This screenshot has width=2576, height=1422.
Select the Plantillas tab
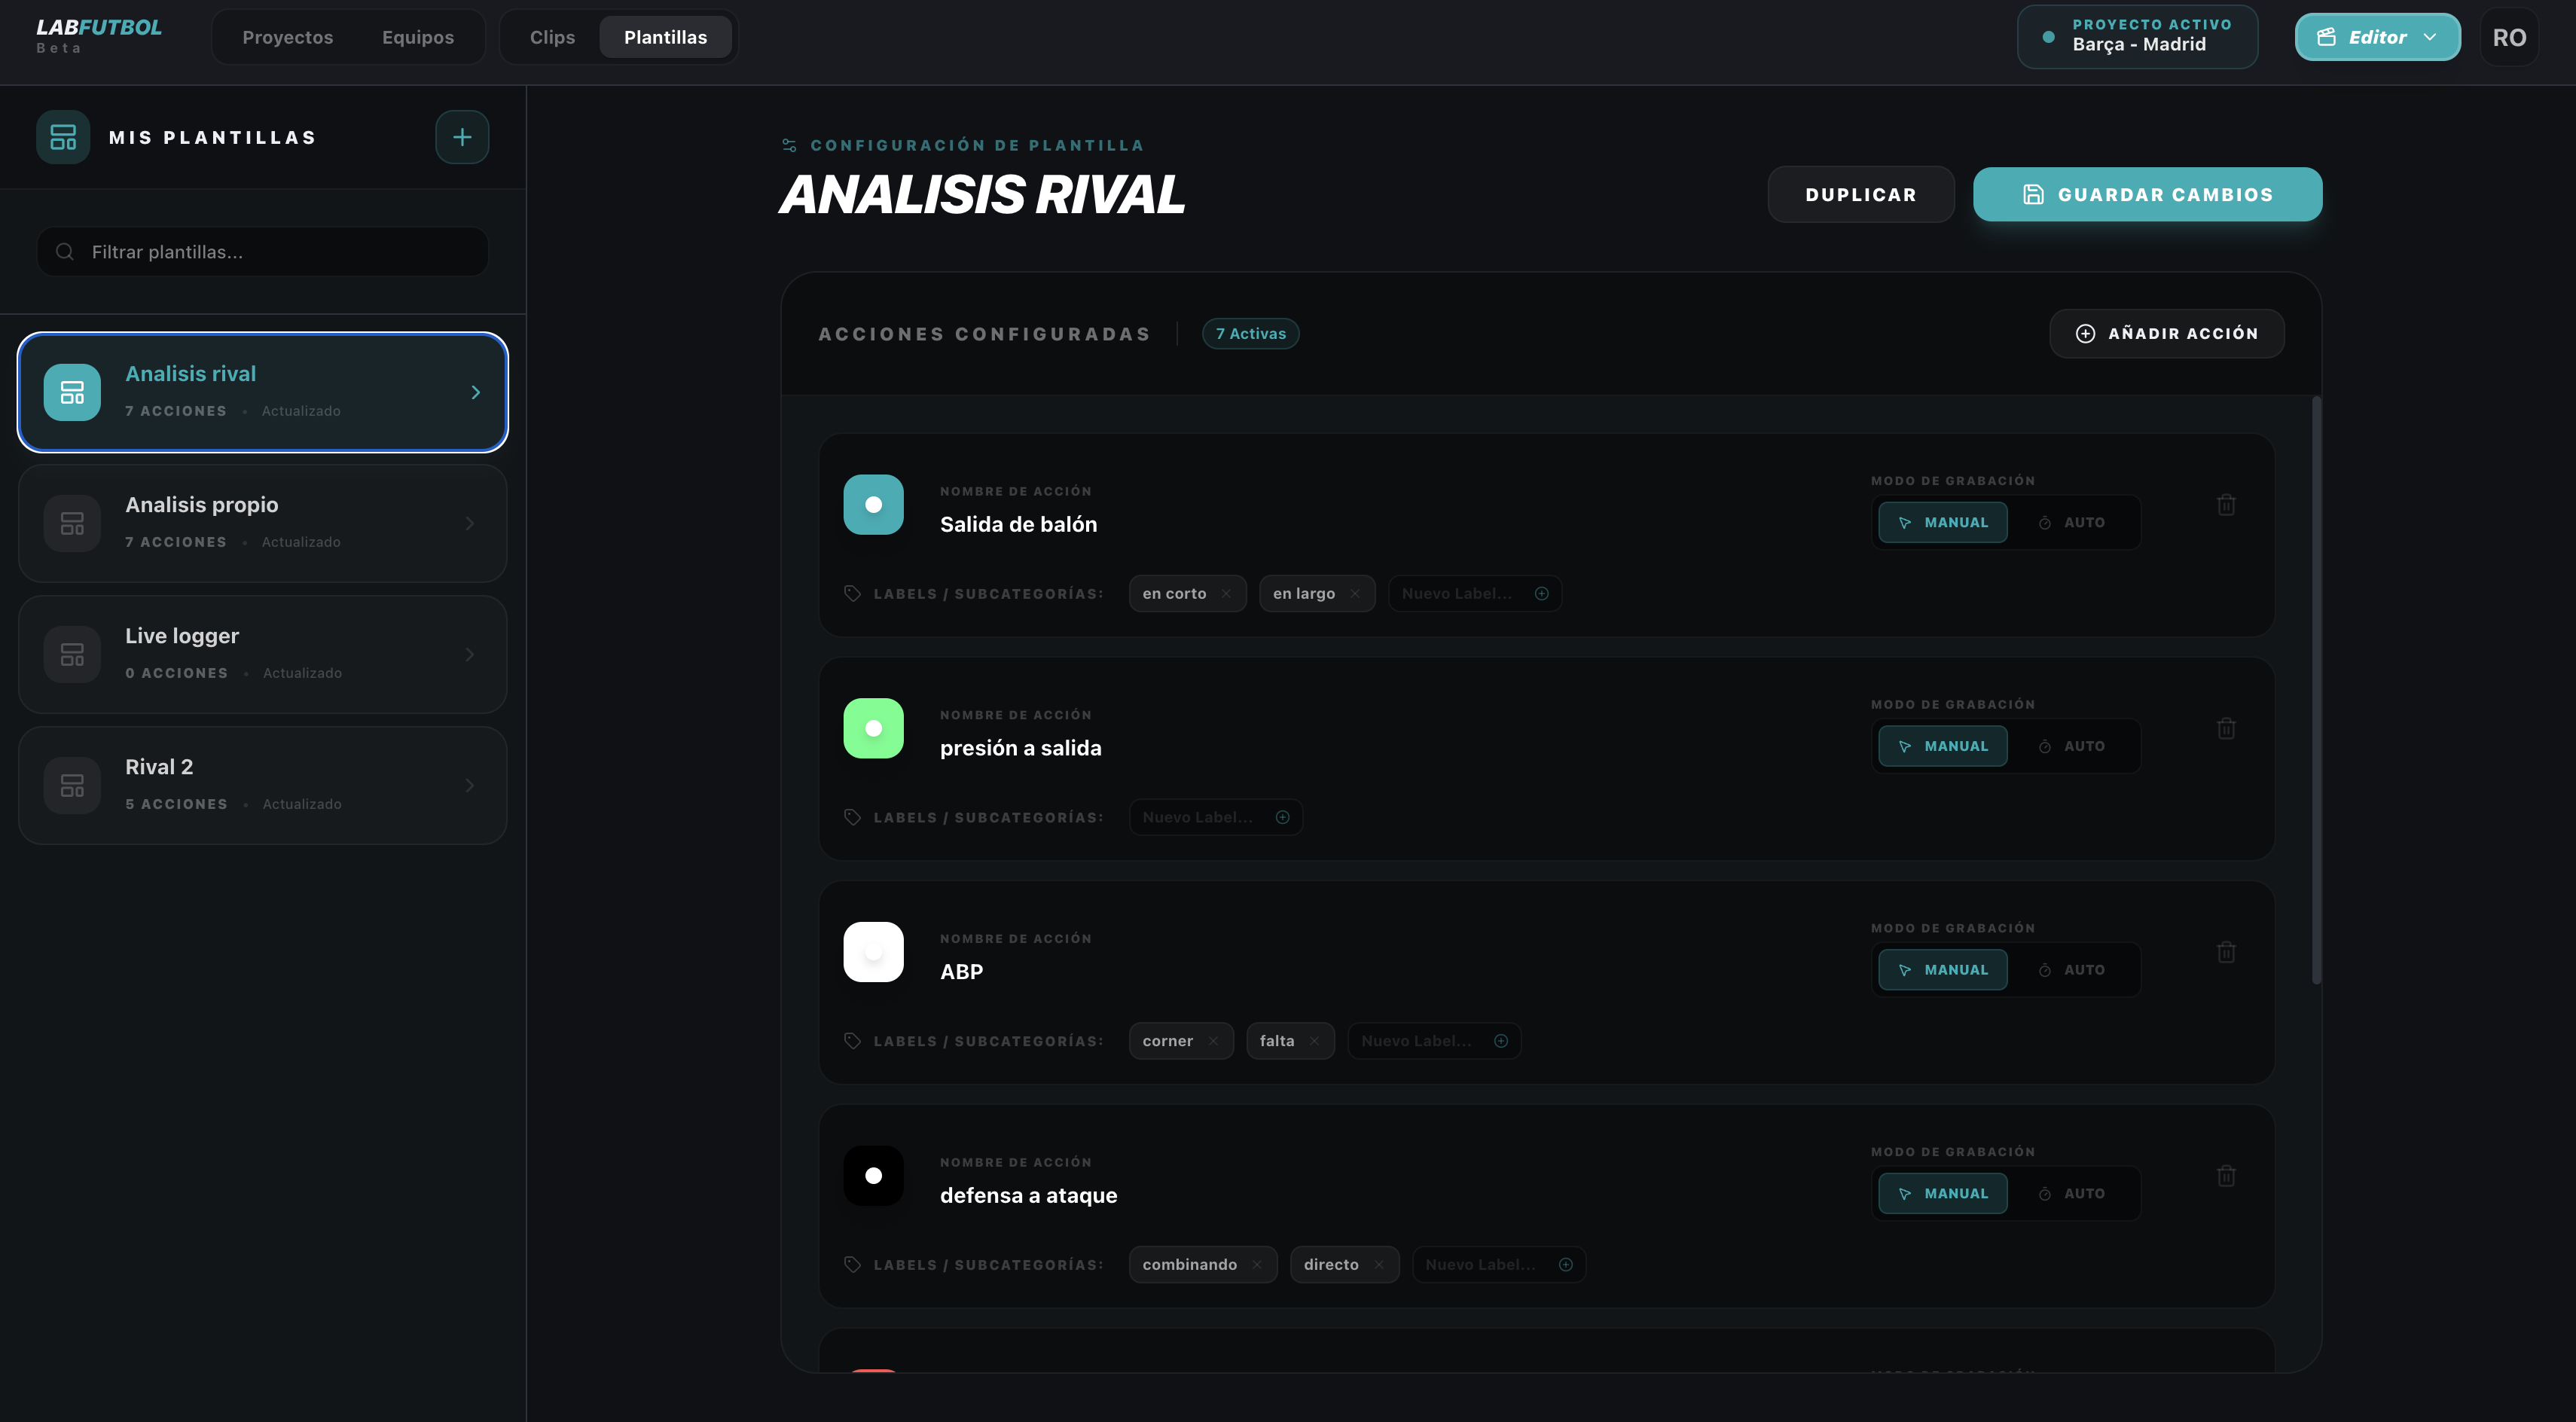[665, 37]
